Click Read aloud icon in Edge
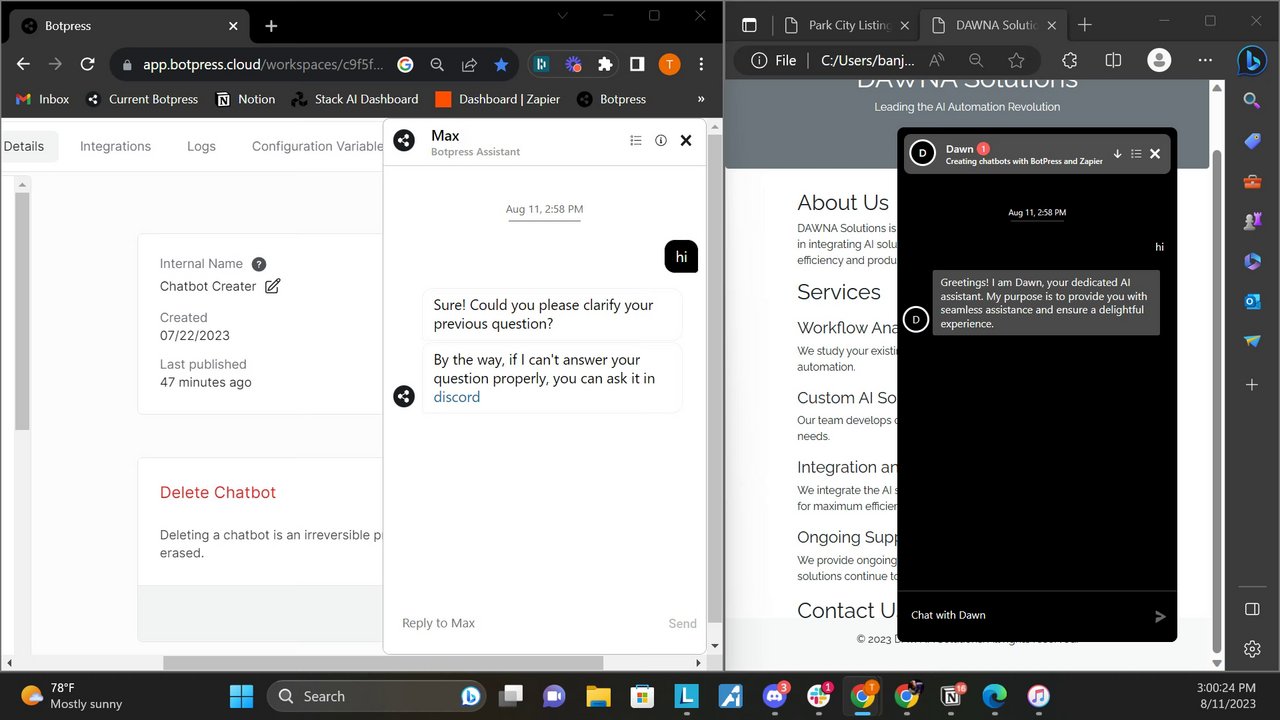Screen dimensions: 1280x720 [x=937, y=60]
